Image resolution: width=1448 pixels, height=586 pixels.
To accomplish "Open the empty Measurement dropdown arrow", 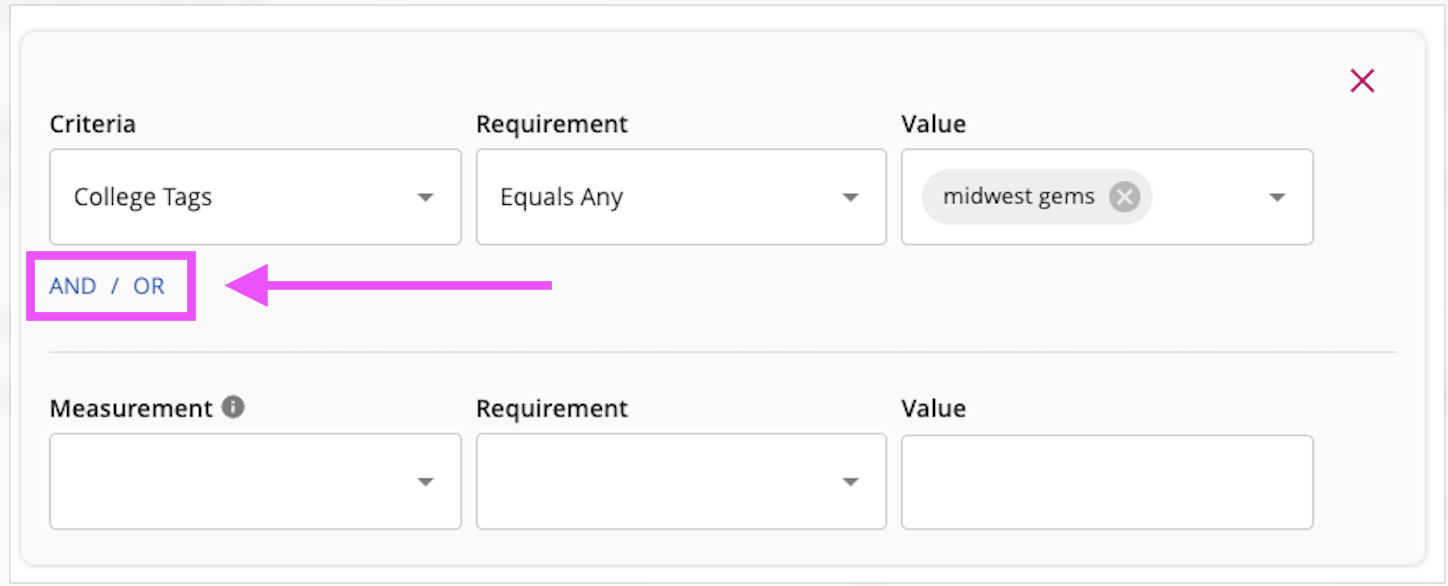I will pyautogui.click(x=425, y=482).
